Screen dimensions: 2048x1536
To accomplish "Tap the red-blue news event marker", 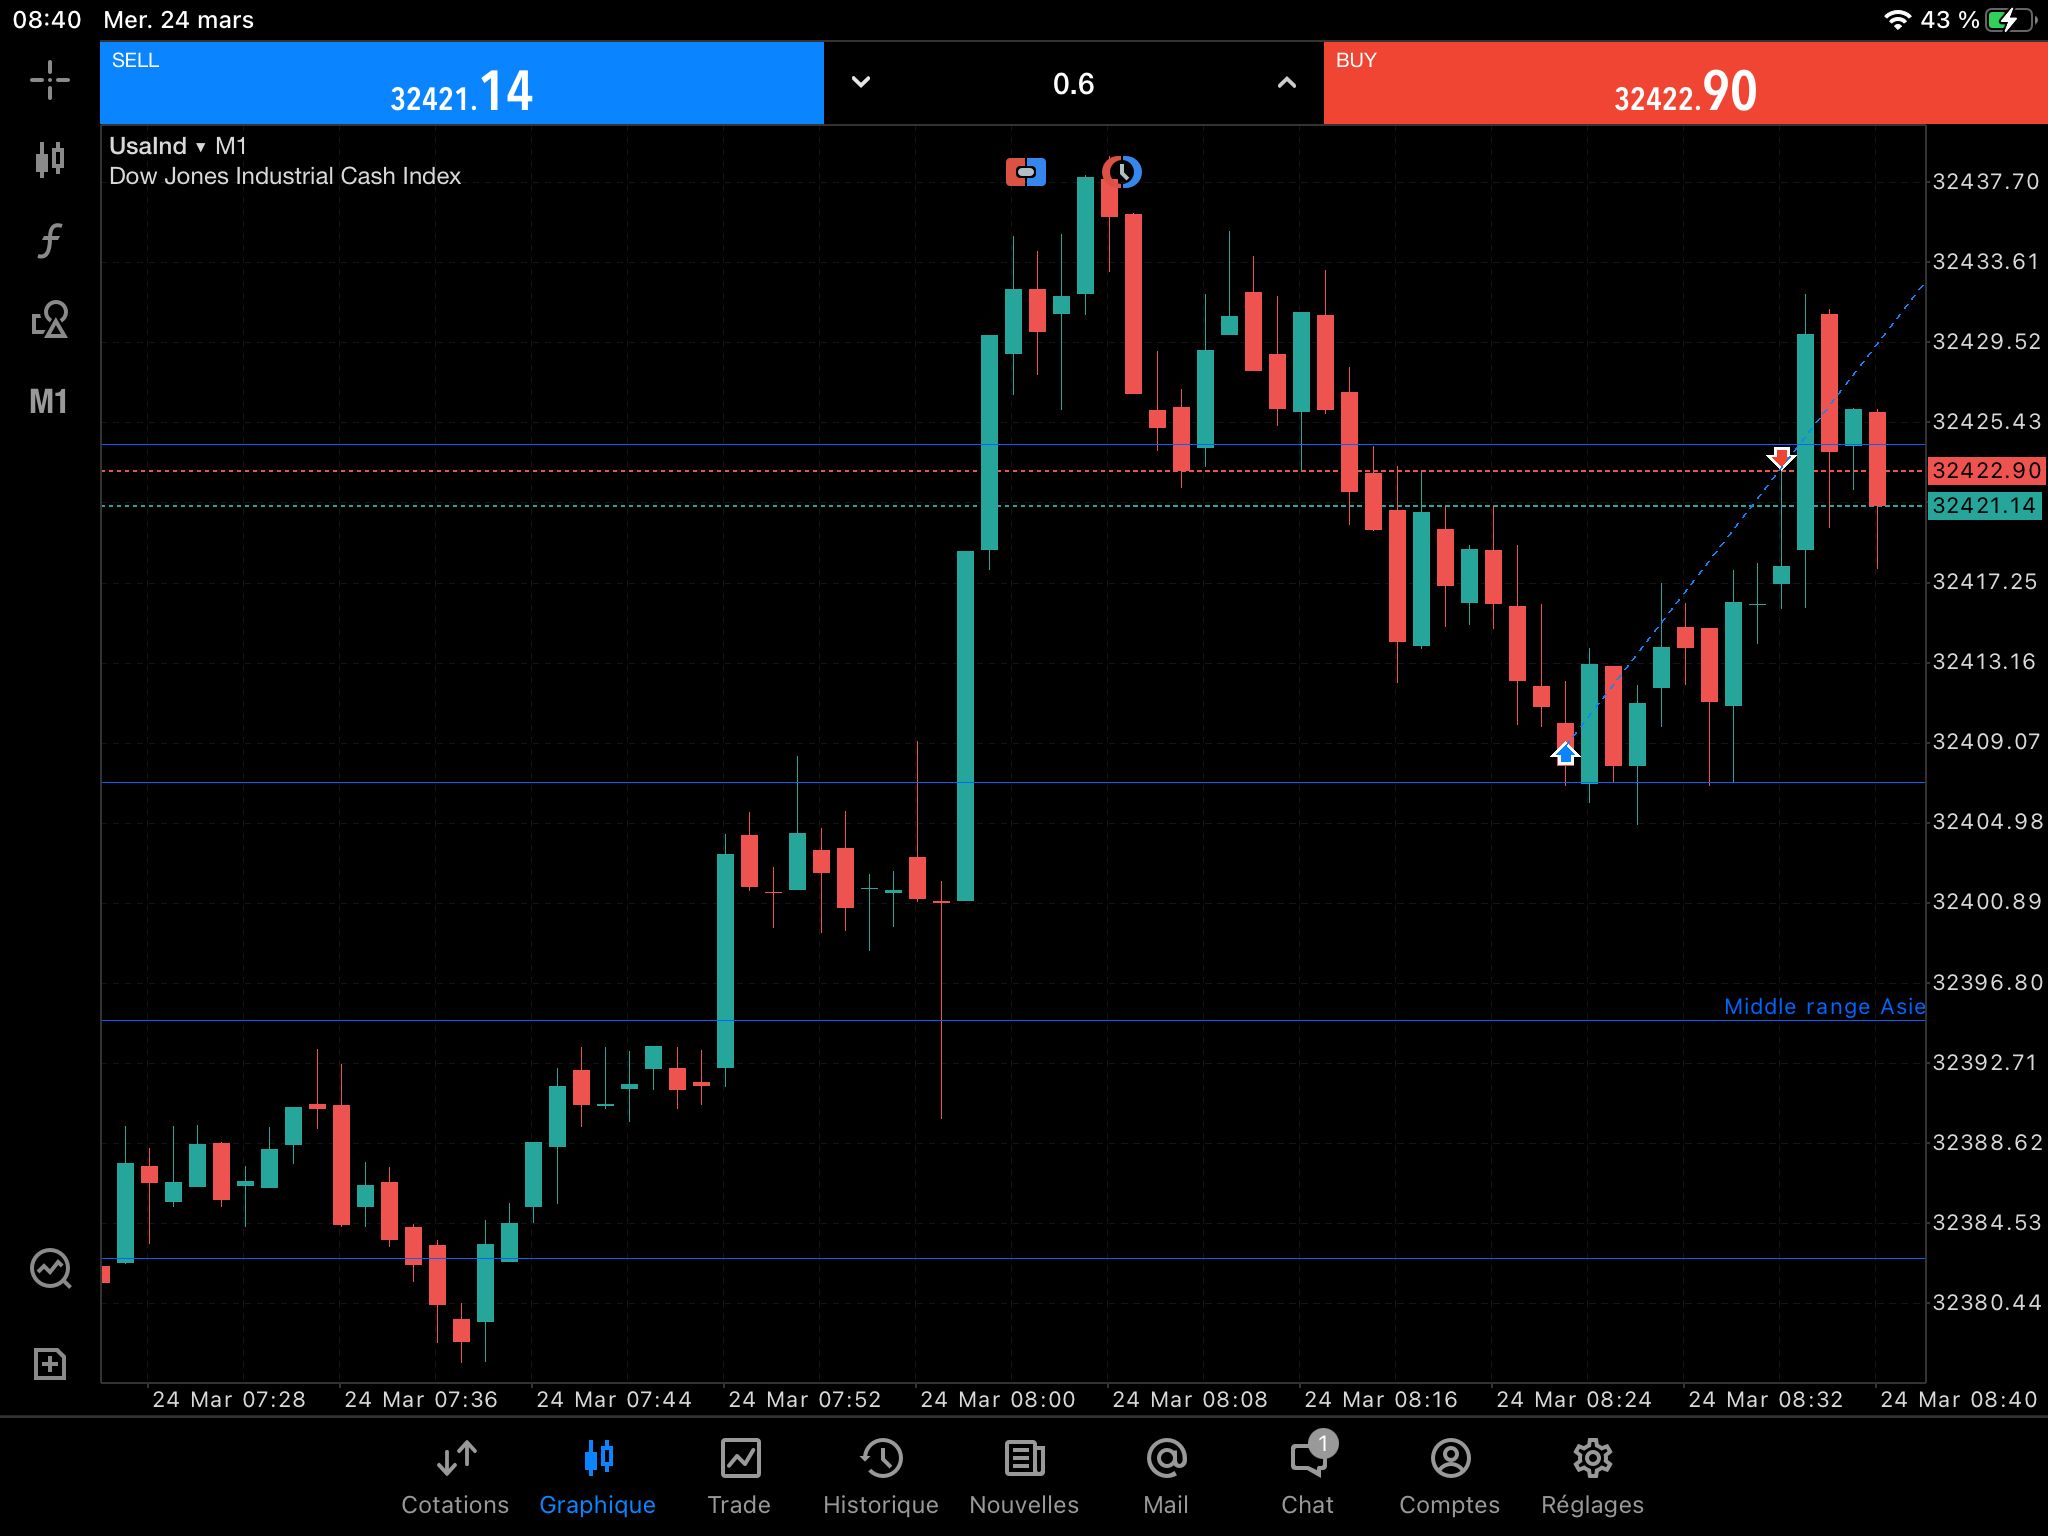I will click(1025, 172).
